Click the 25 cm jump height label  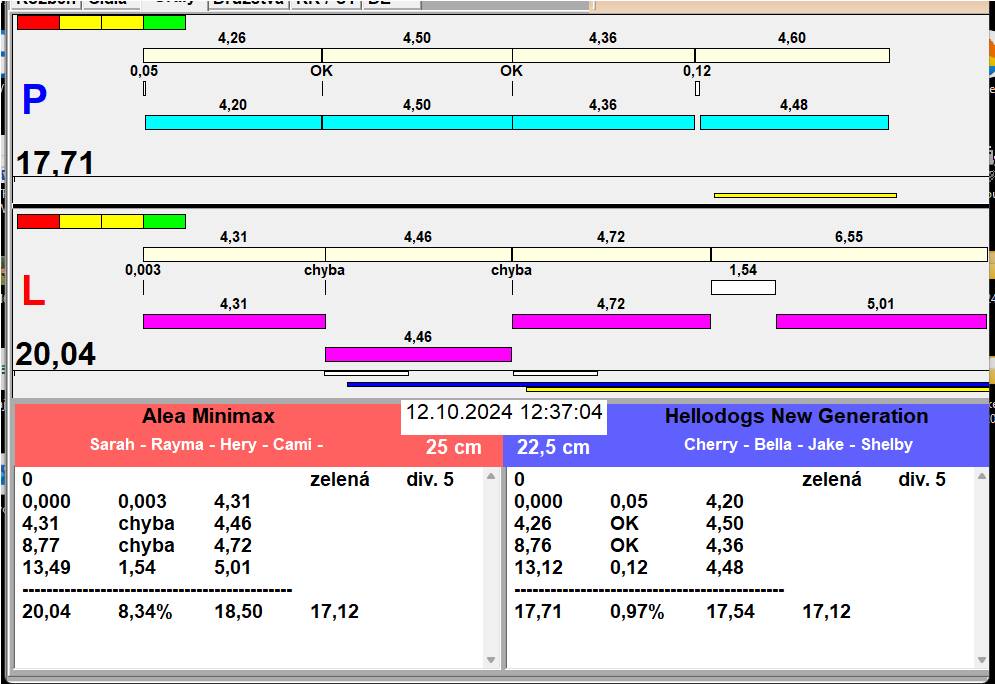click(453, 448)
